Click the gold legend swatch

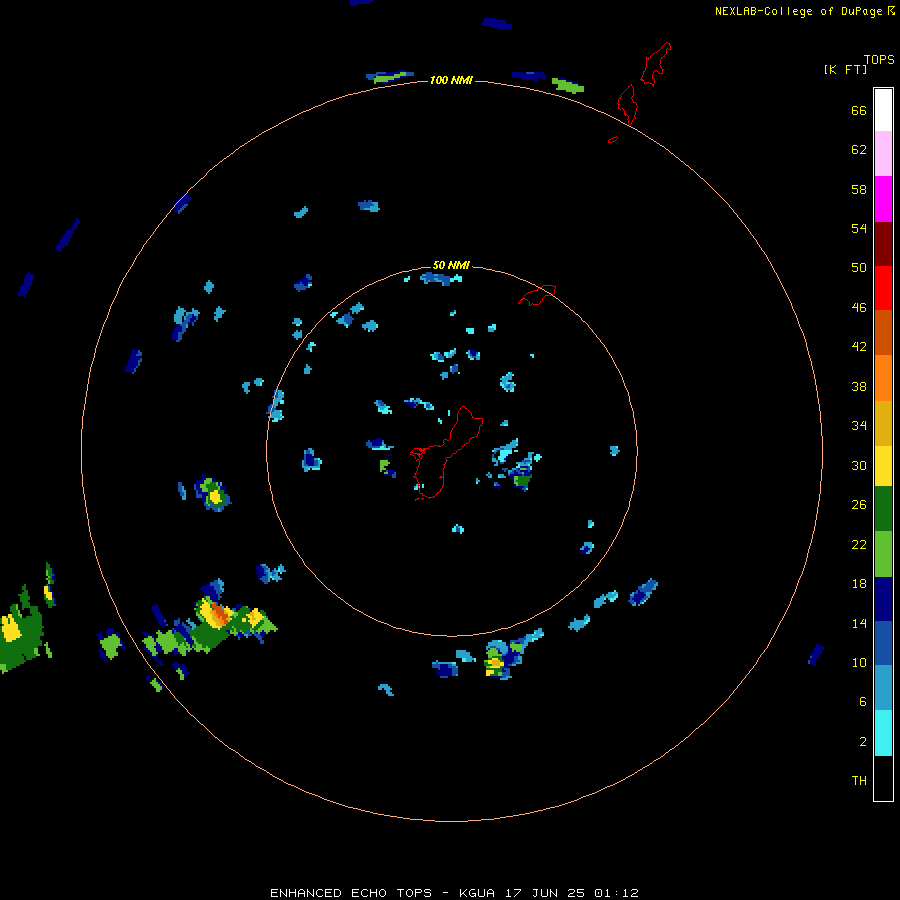(x=883, y=423)
